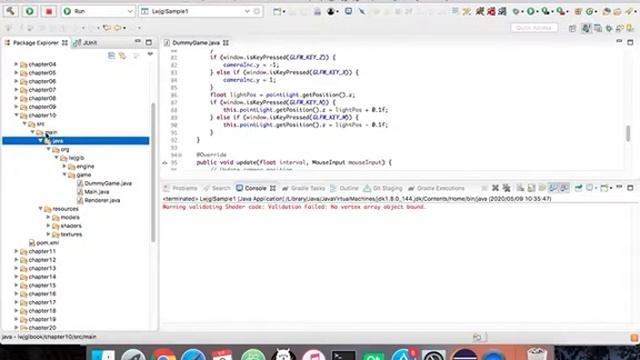This screenshot has width=640, height=360.
Task: Click the green Run As toolbar icon
Action: tap(531, 11)
